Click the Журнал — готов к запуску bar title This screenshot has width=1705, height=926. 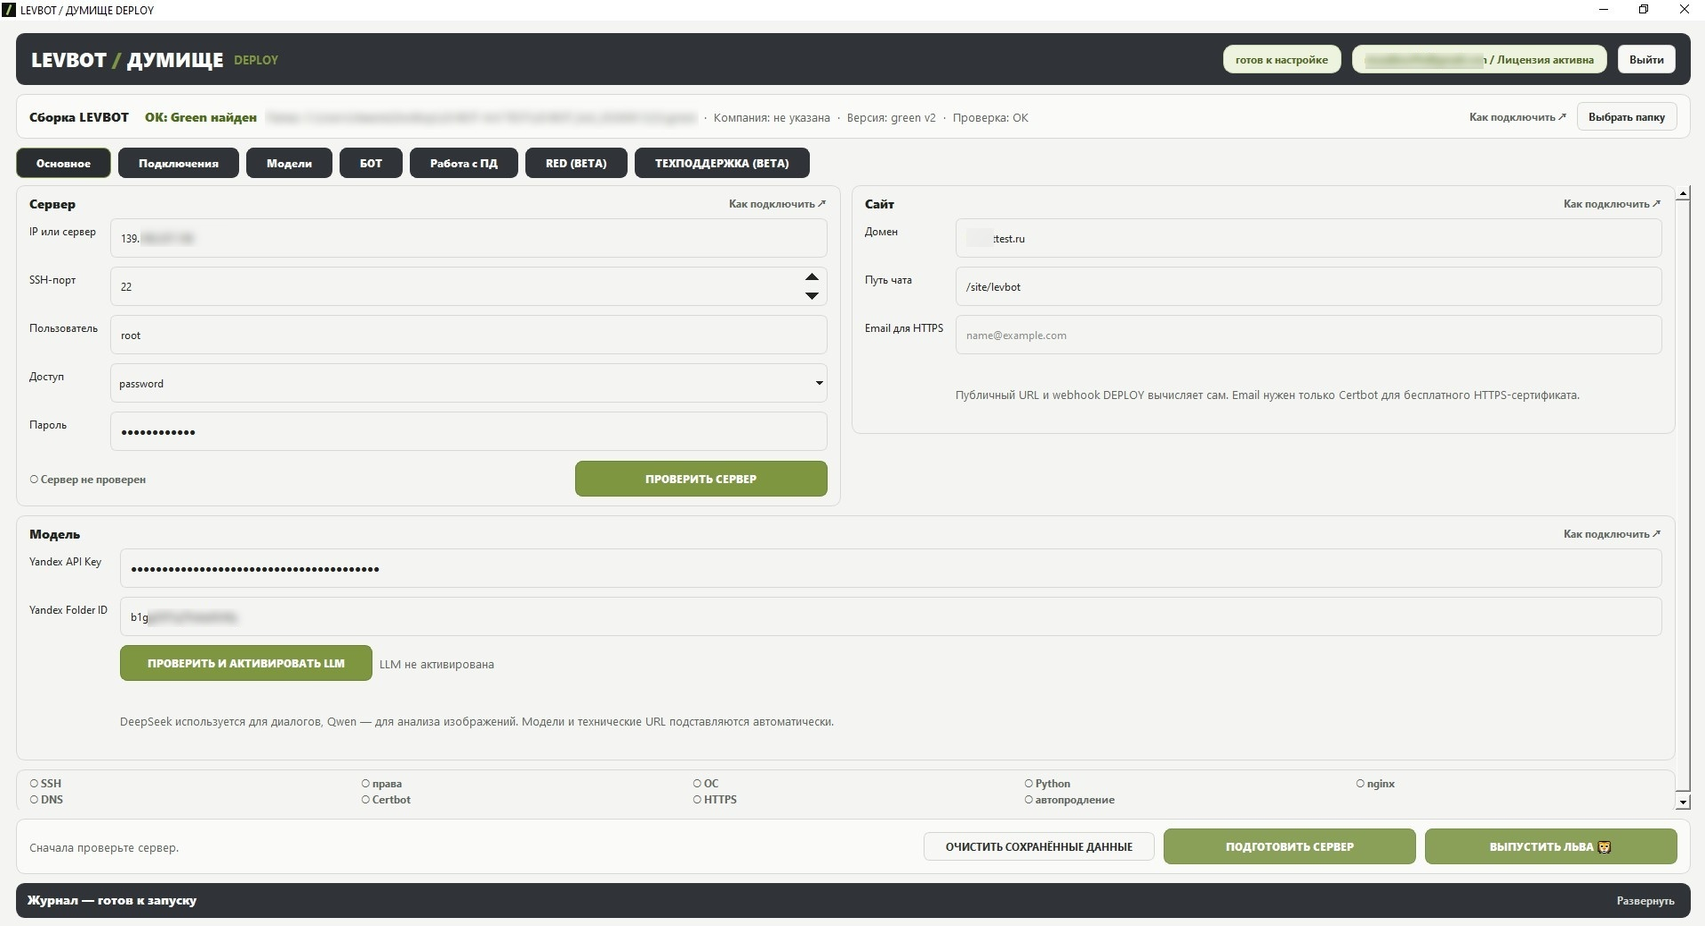pos(112,900)
